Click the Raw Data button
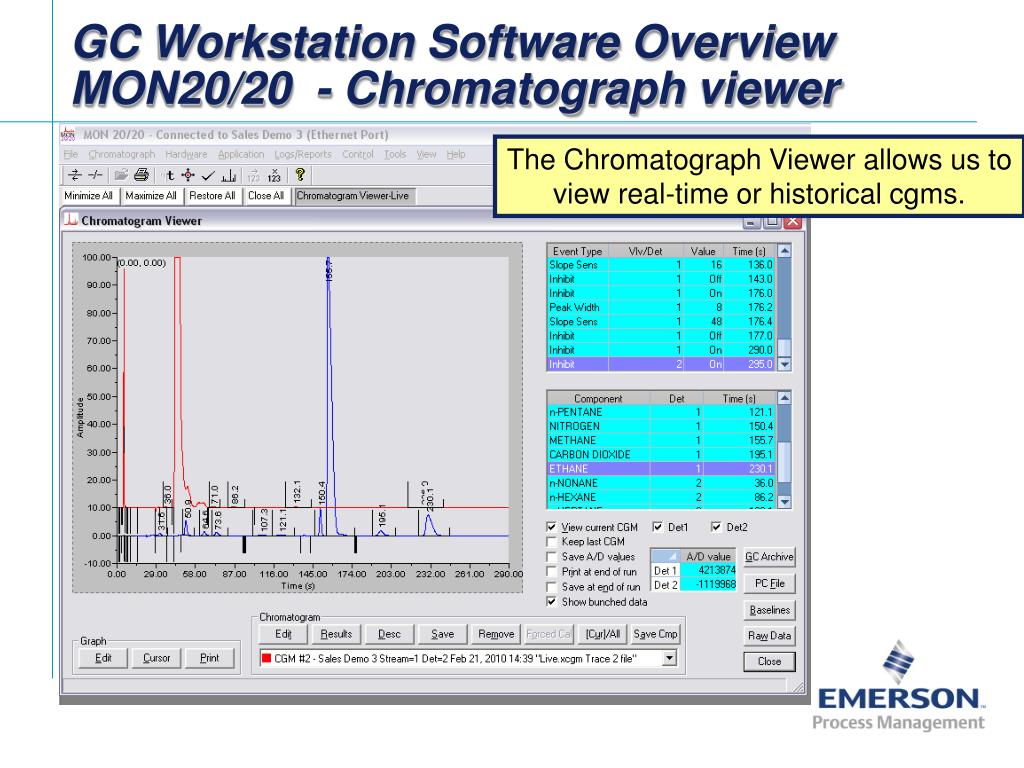 pyautogui.click(x=769, y=635)
